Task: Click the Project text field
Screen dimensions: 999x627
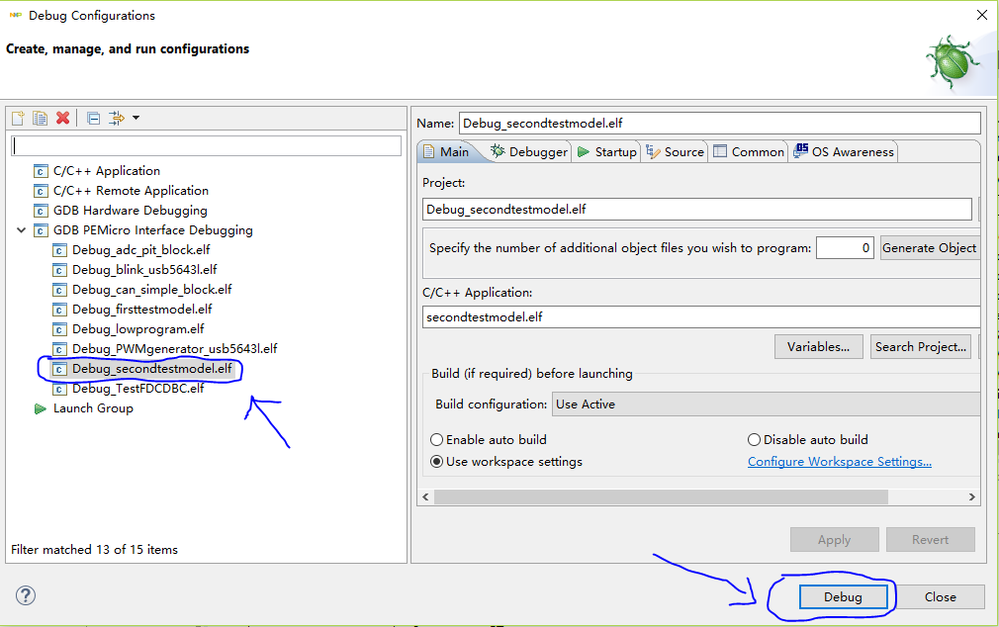Action: click(x=697, y=209)
